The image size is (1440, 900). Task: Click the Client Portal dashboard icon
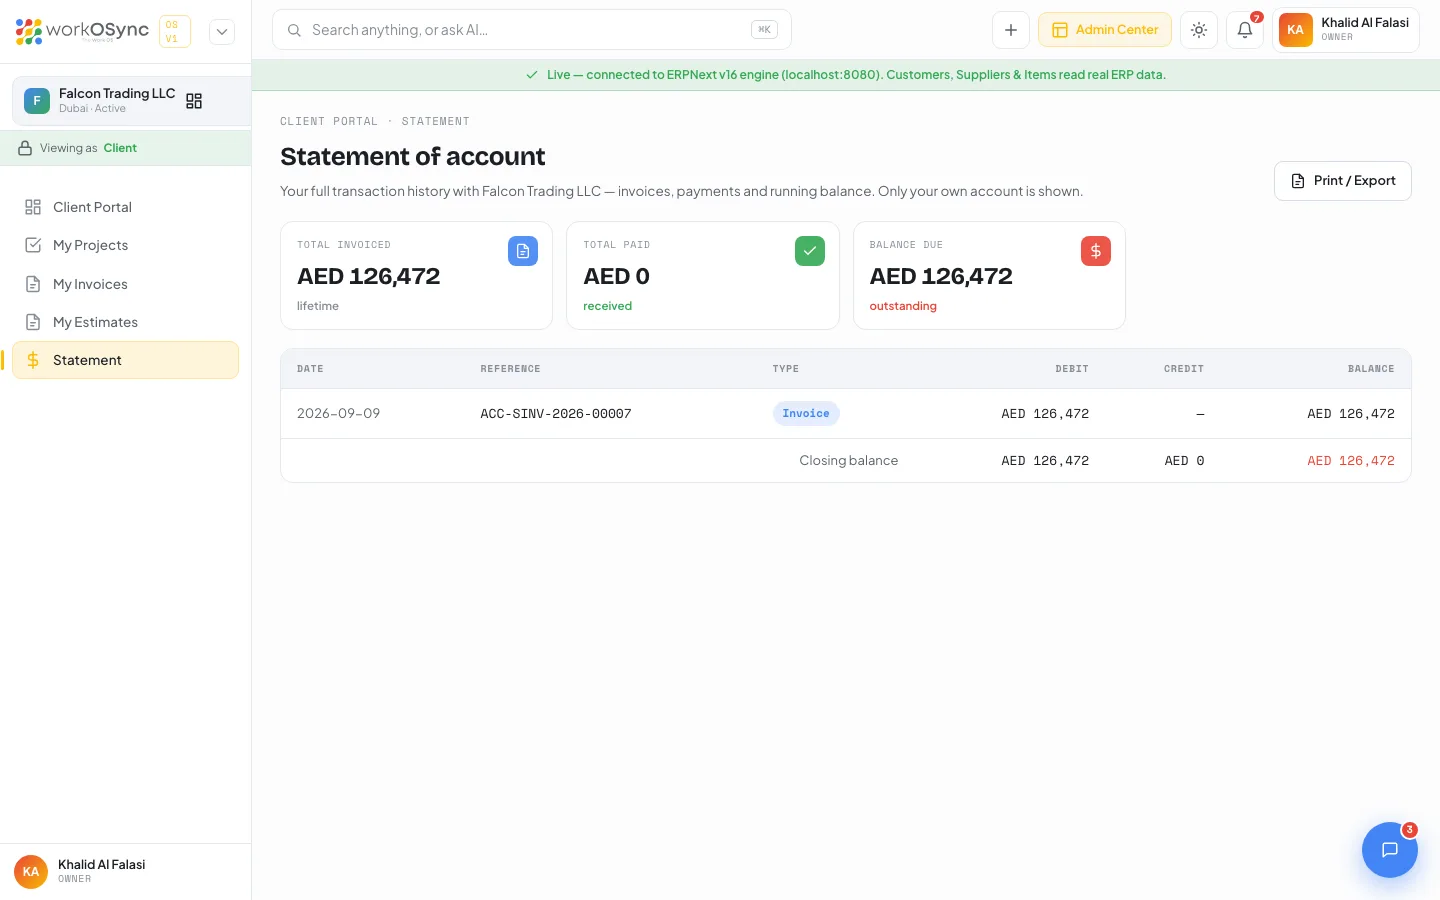(x=33, y=207)
